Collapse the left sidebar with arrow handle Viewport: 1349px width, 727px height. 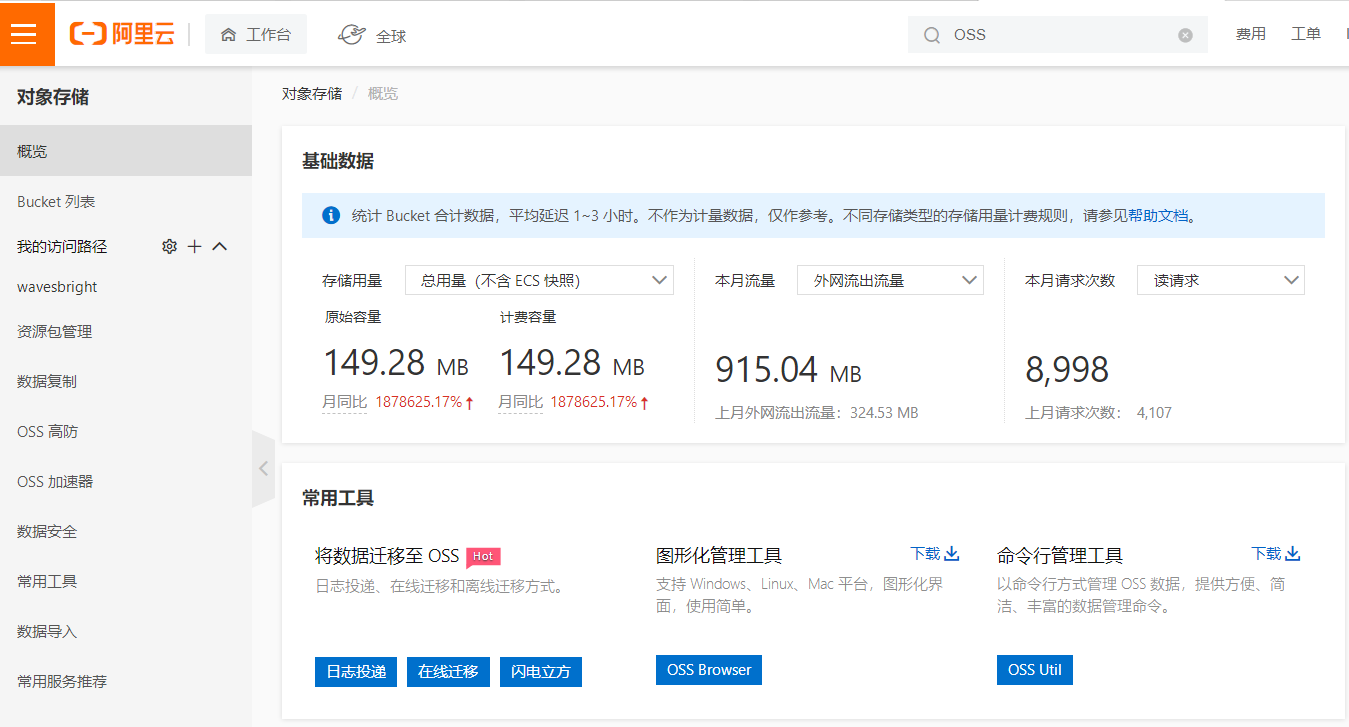pyautogui.click(x=263, y=468)
